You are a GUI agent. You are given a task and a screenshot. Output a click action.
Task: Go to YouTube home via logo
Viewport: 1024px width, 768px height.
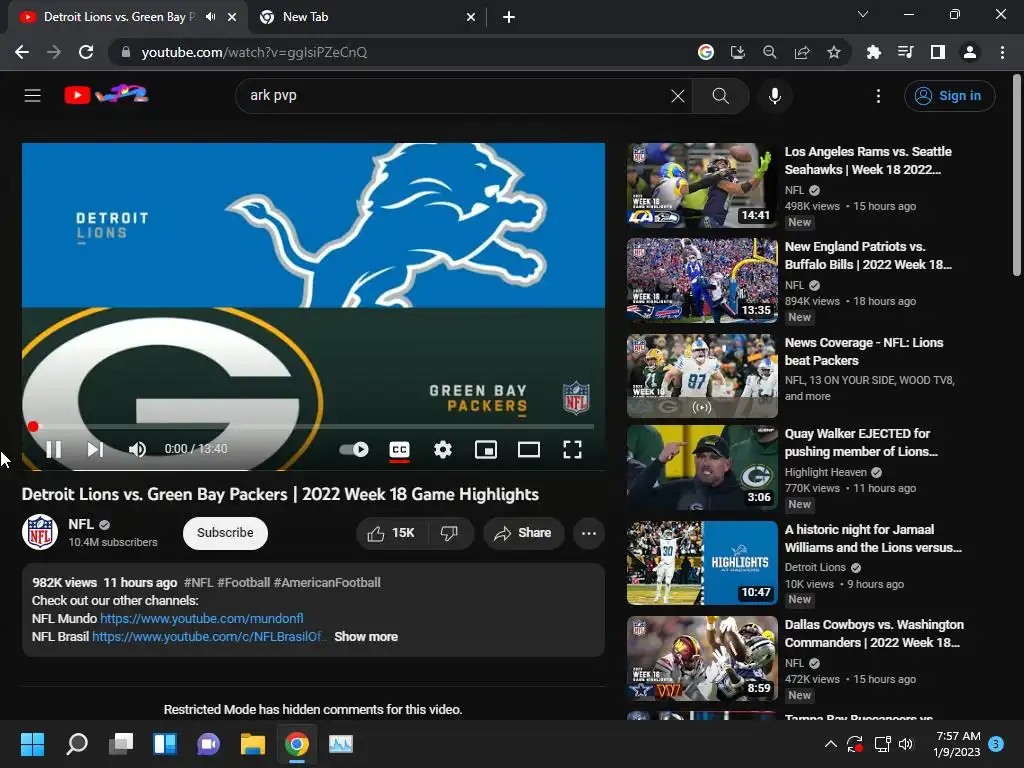point(106,95)
